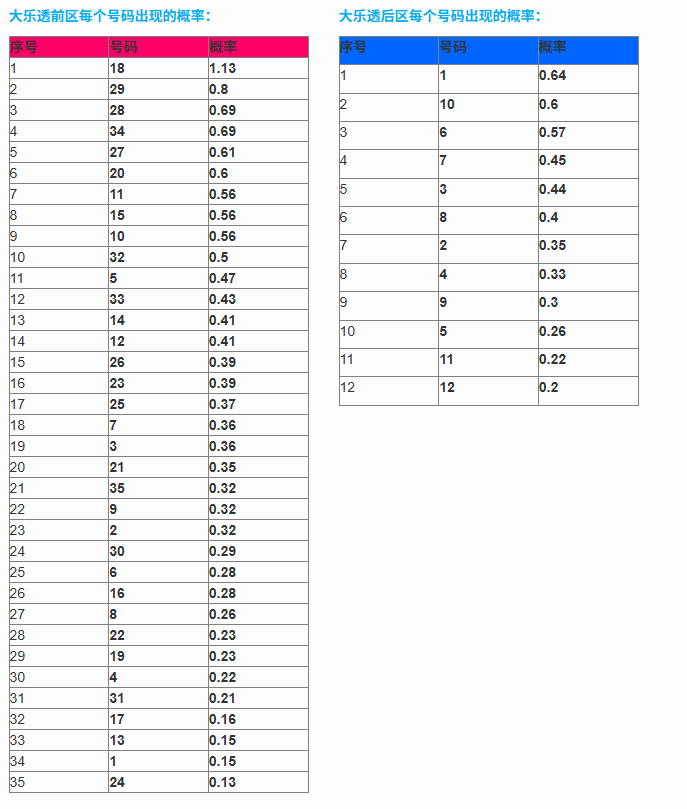687x809 pixels.
Task: Click number cell 24 in last front-zone row
Action: [158, 782]
